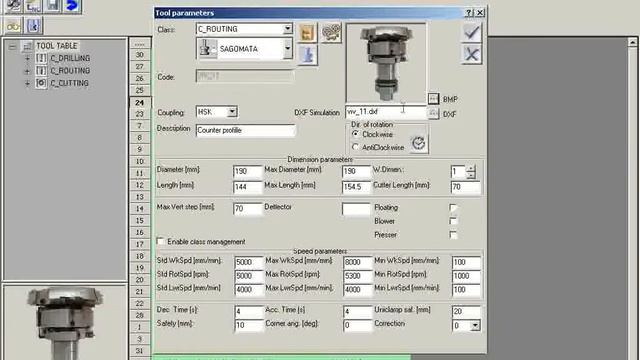
Task: Click the tool preview image in the dialog
Action: tap(386, 62)
